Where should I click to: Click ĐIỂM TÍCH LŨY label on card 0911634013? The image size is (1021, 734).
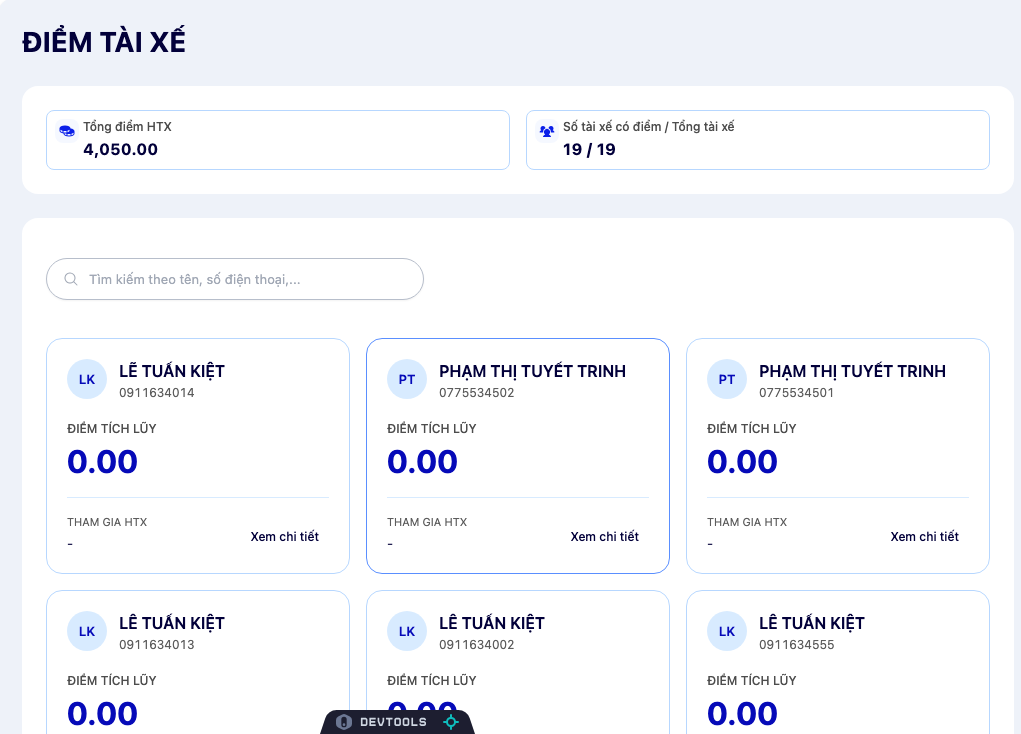tap(112, 680)
